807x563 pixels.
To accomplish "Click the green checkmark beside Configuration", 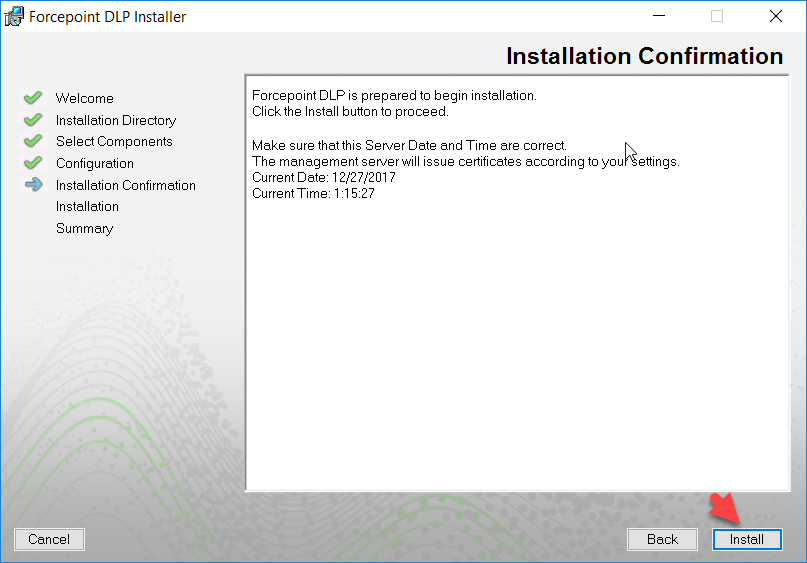I will pos(33,163).
